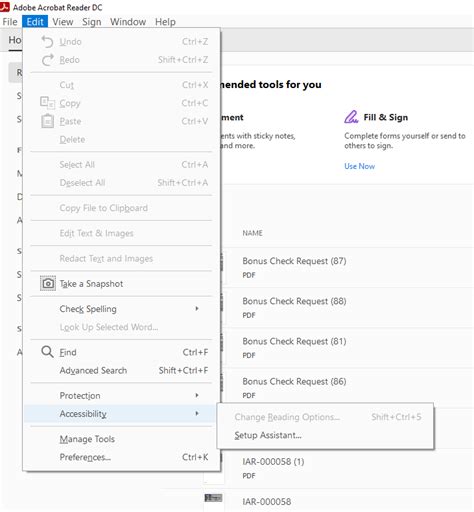Click the Delete menu entry

121,139
